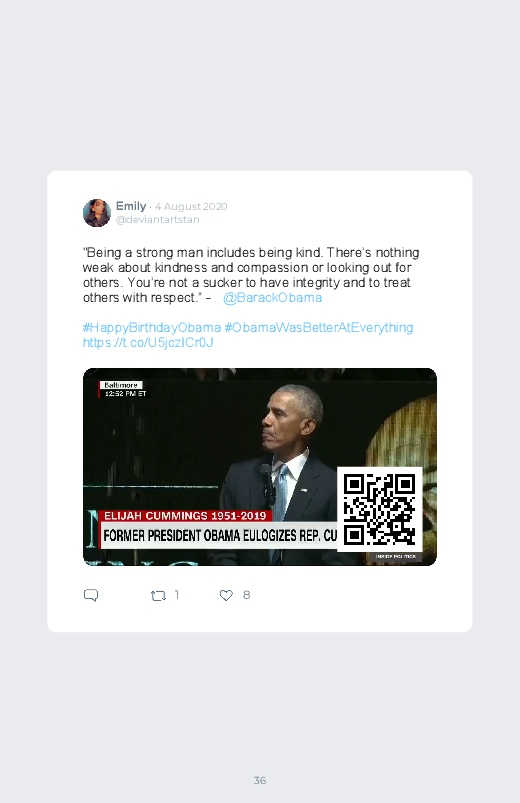The height and width of the screenshot is (803, 520).
Task: Click the retweet count of 1
Action: [177, 595]
